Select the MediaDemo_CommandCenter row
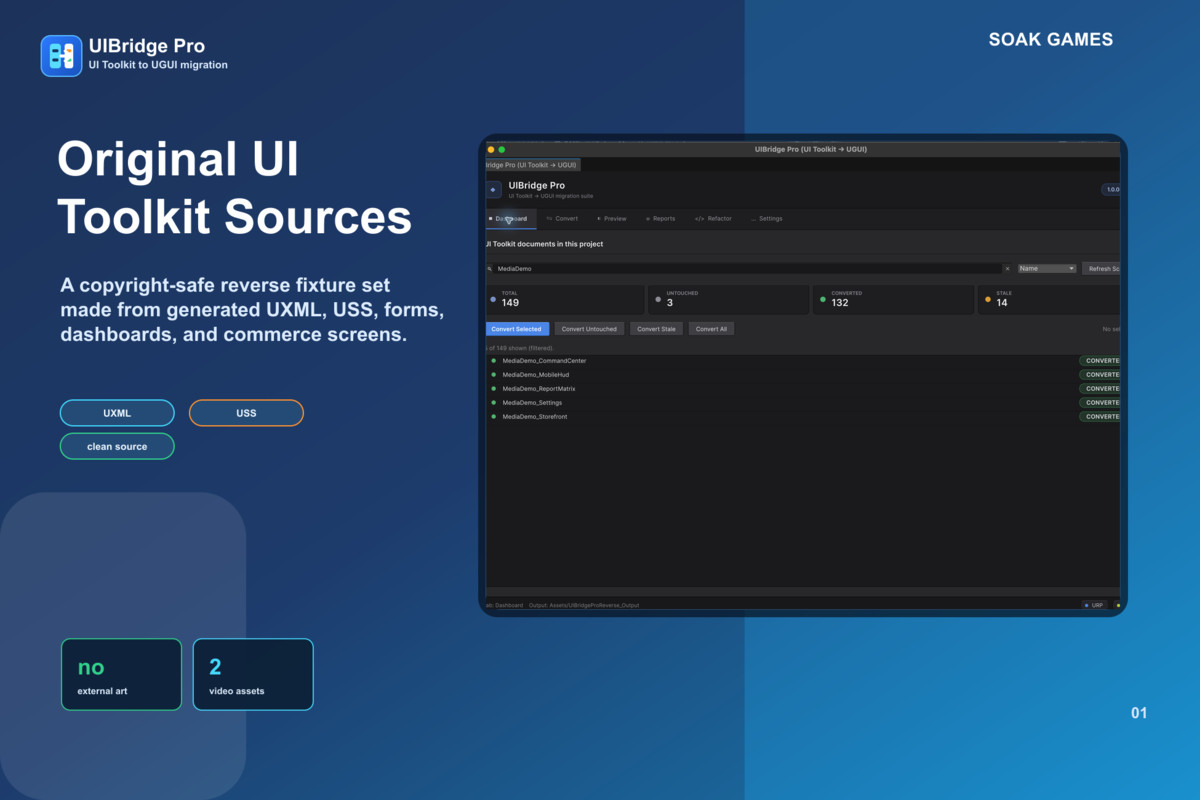The height and width of the screenshot is (800, 1200). 803,361
